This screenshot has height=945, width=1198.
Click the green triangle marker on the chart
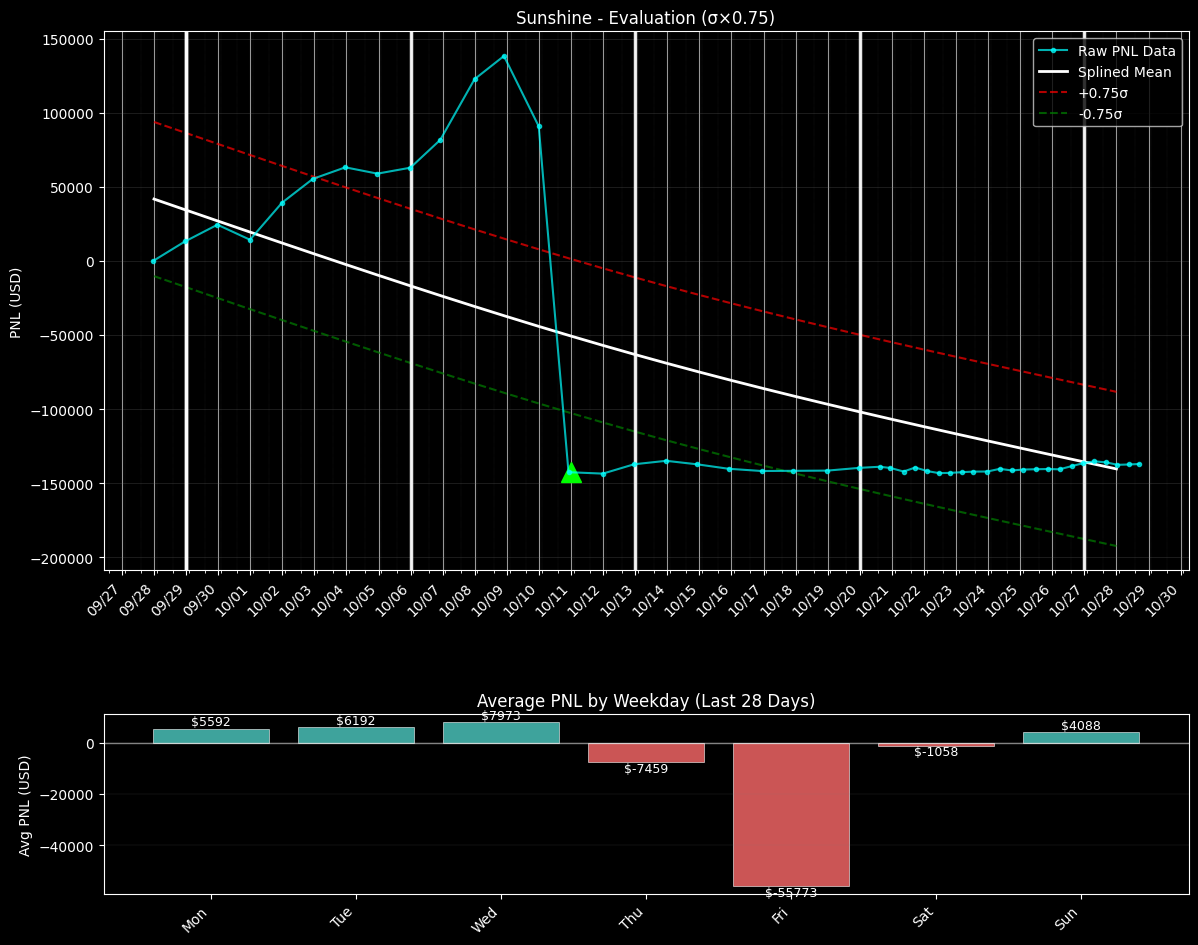(x=571, y=473)
